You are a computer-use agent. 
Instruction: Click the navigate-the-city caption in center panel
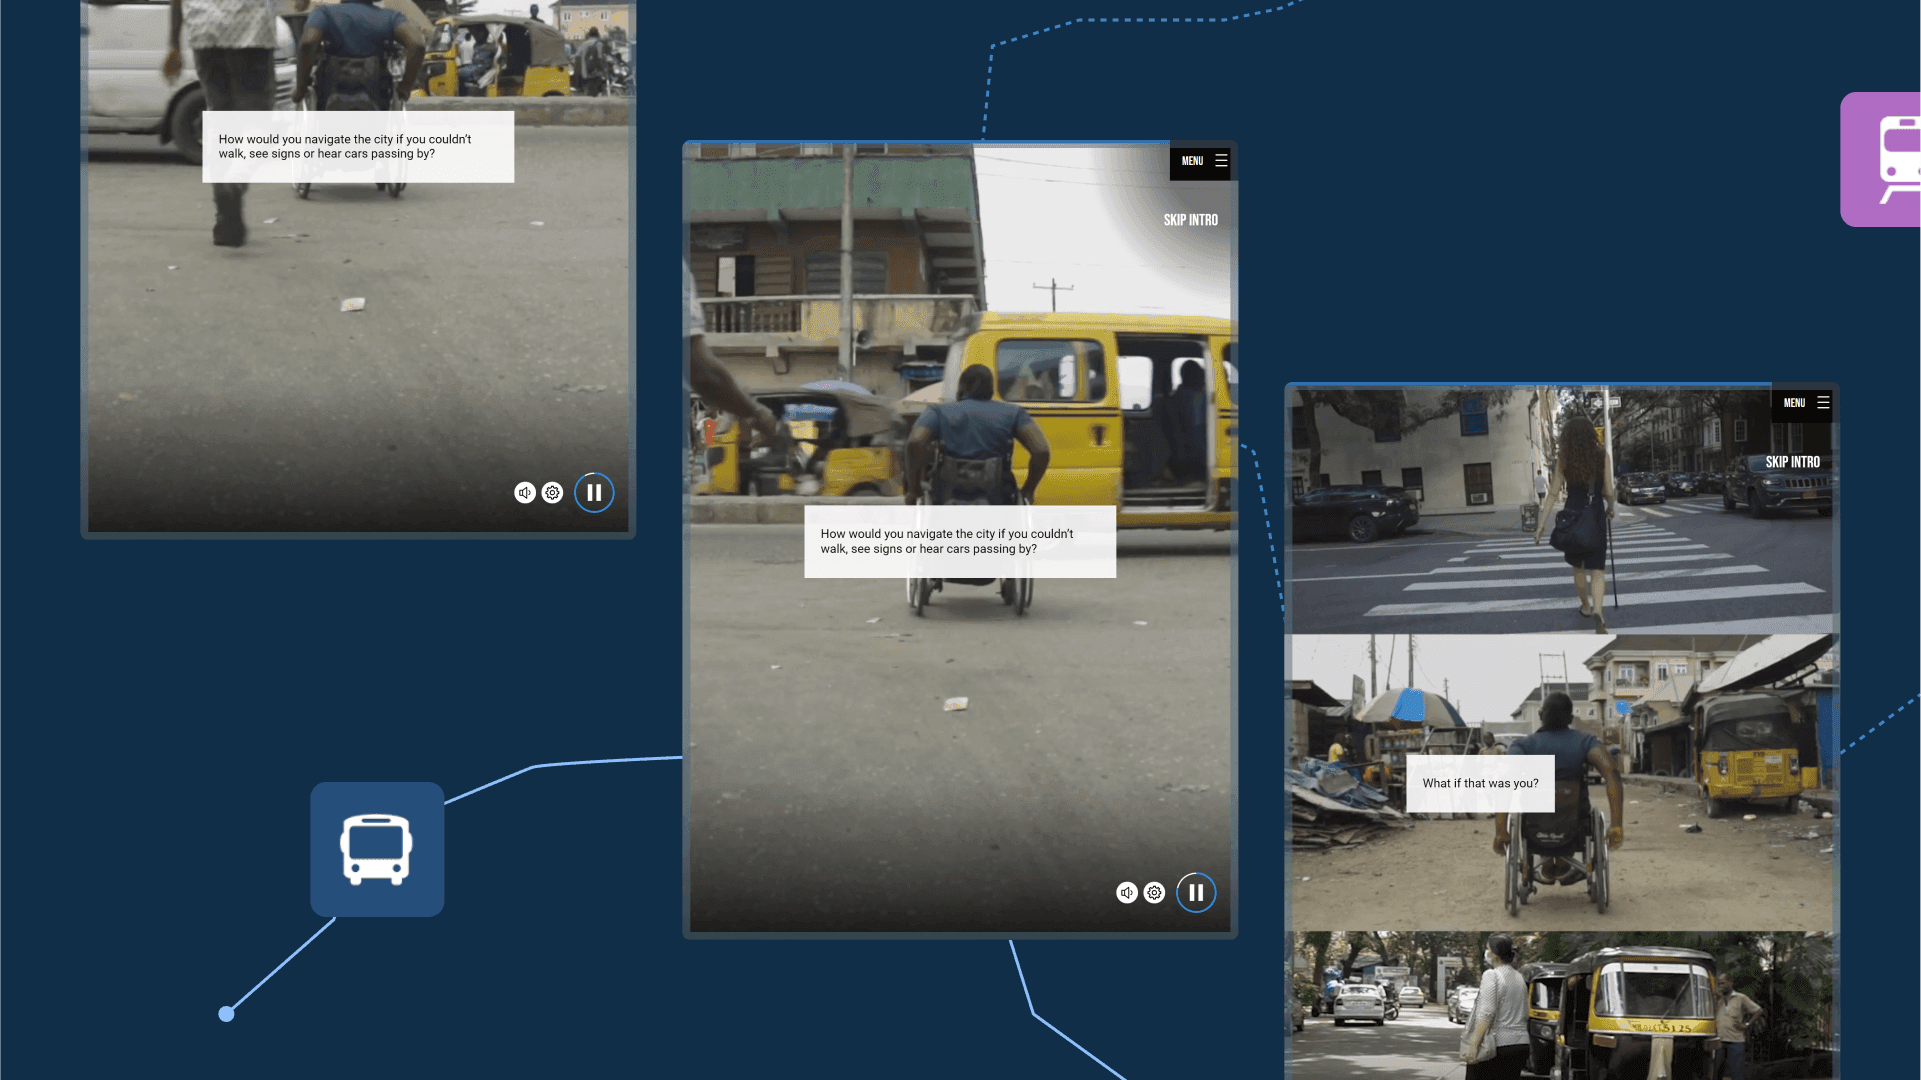click(x=959, y=541)
